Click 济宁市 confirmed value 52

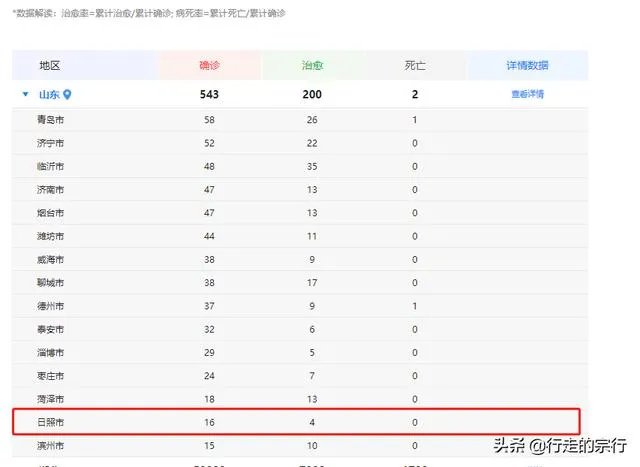tap(209, 143)
